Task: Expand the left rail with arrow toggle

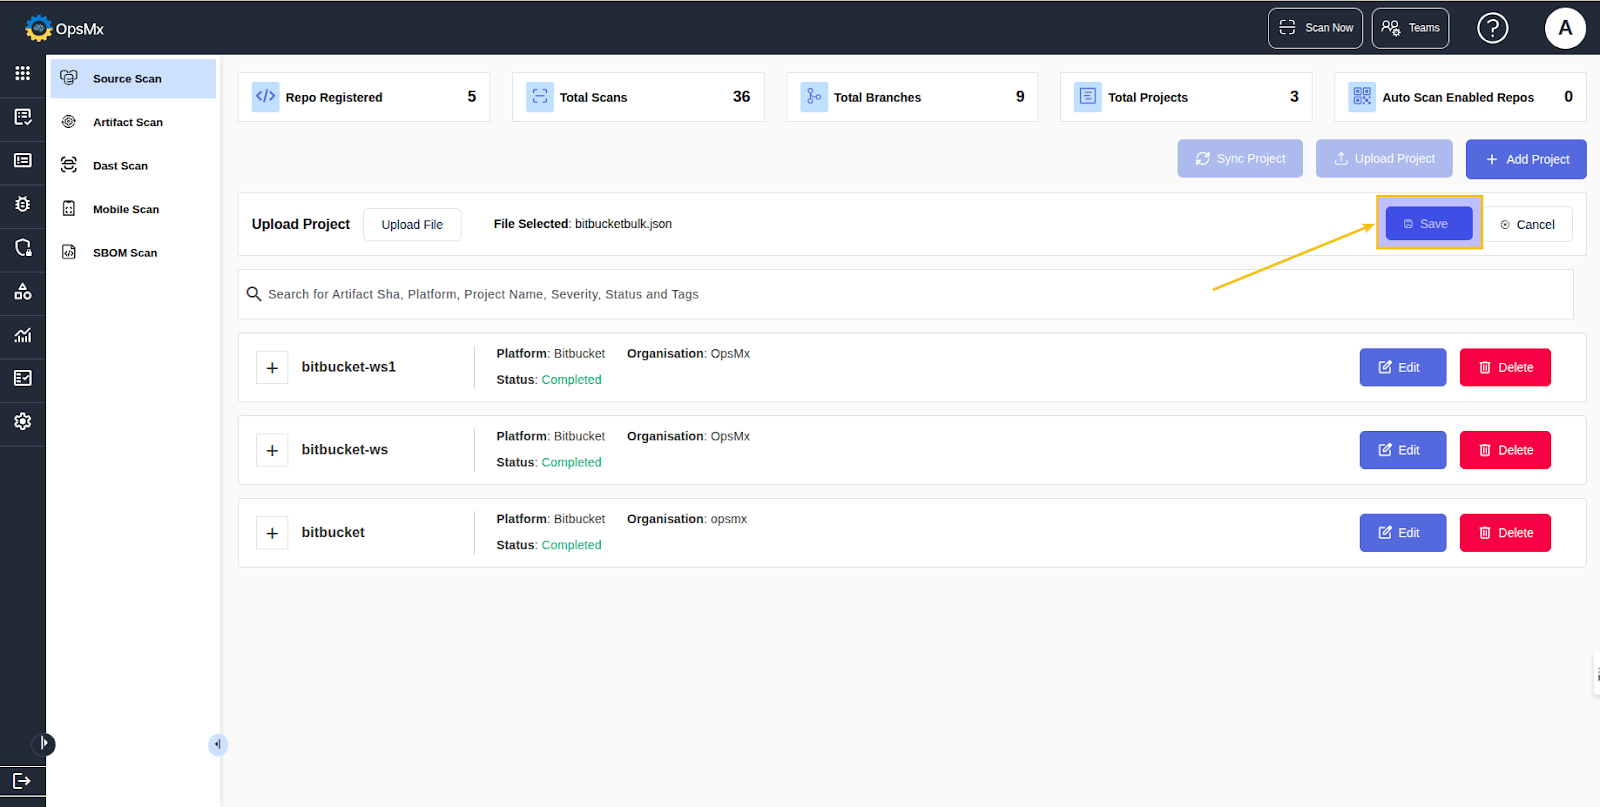Action: pyautogui.click(x=43, y=744)
